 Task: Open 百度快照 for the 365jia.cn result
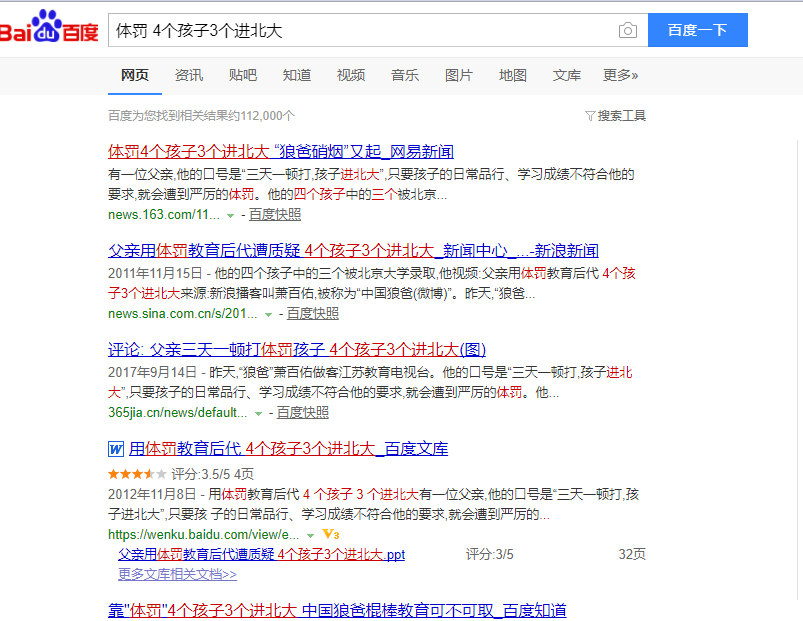302,413
